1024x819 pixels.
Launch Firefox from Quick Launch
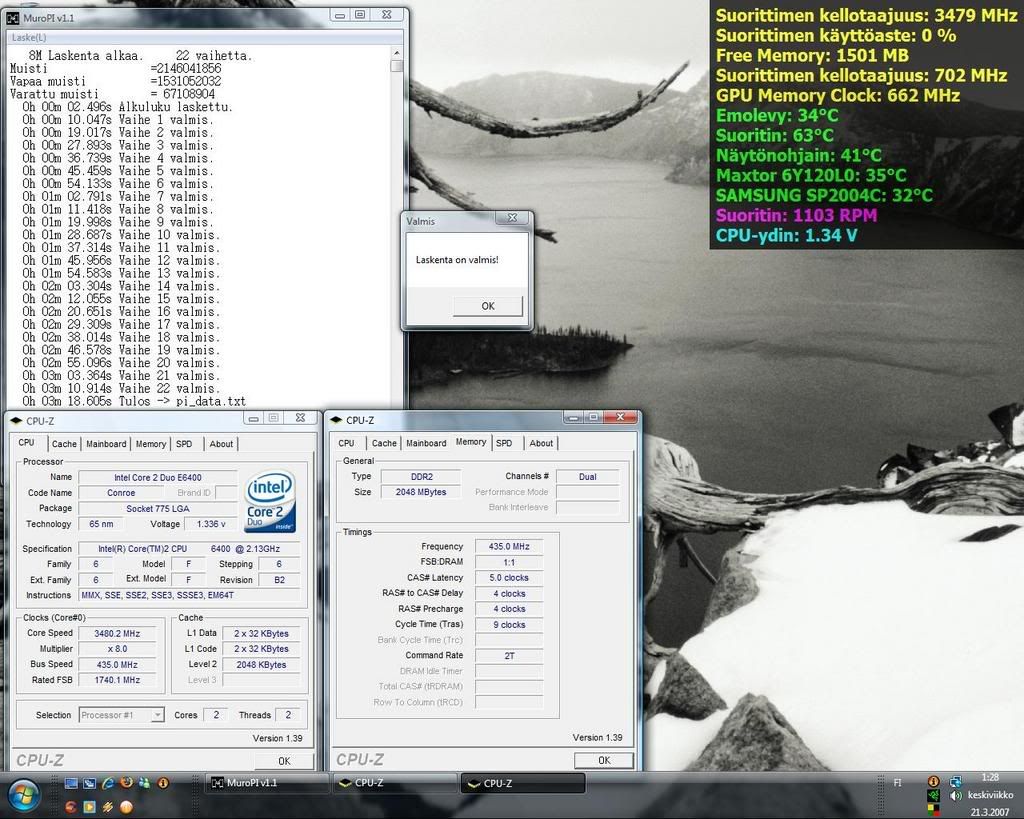tap(126, 783)
